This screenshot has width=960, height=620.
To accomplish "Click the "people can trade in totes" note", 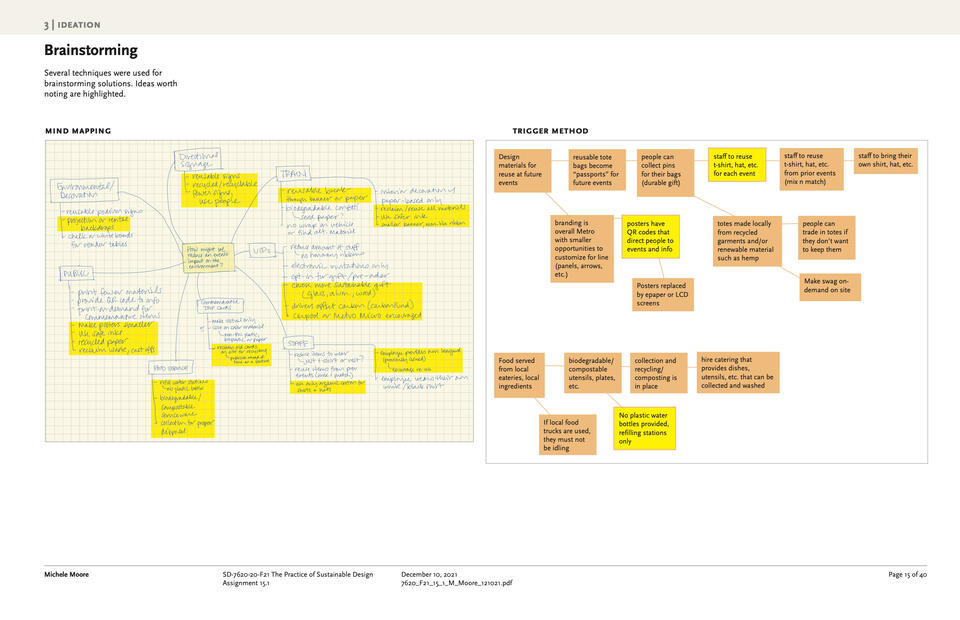I will [x=827, y=237].
